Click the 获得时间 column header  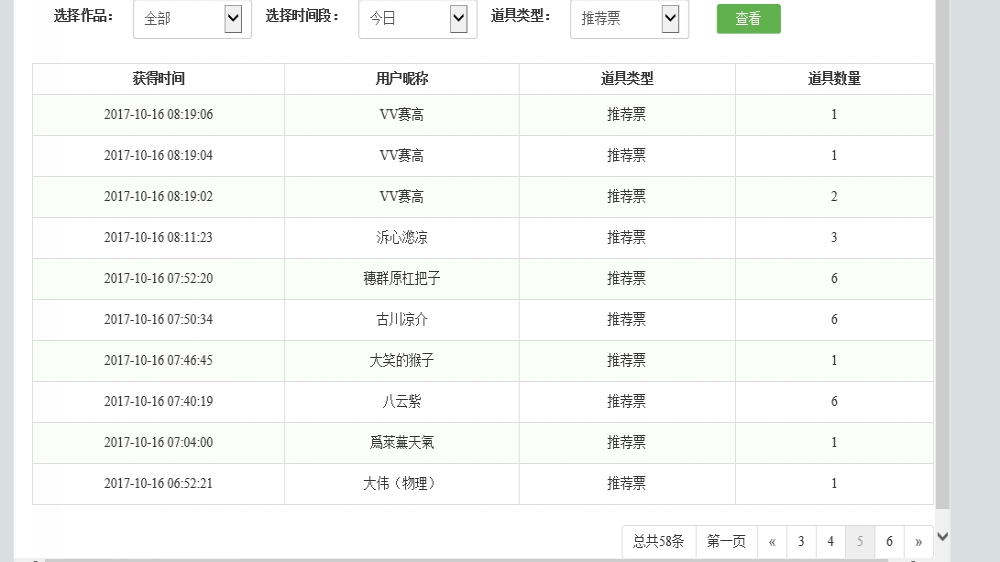coord(158,79)
